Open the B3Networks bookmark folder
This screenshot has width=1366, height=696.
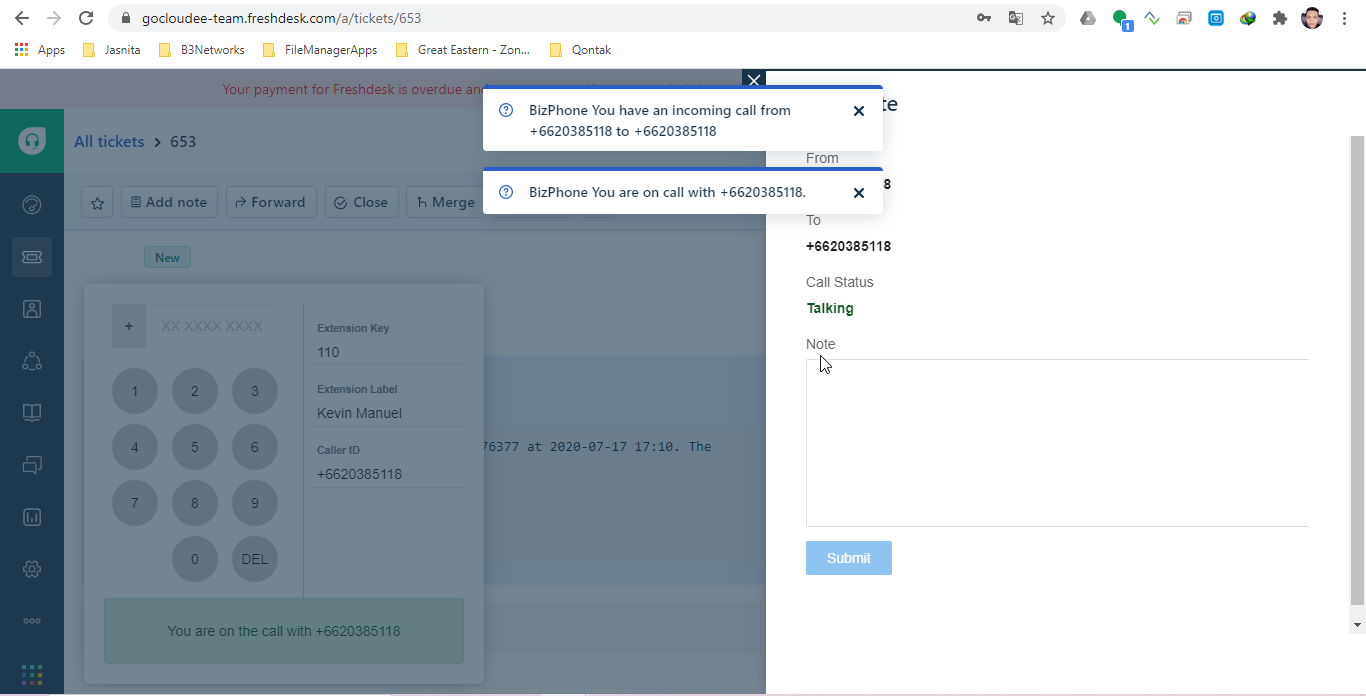coord(202,50)
